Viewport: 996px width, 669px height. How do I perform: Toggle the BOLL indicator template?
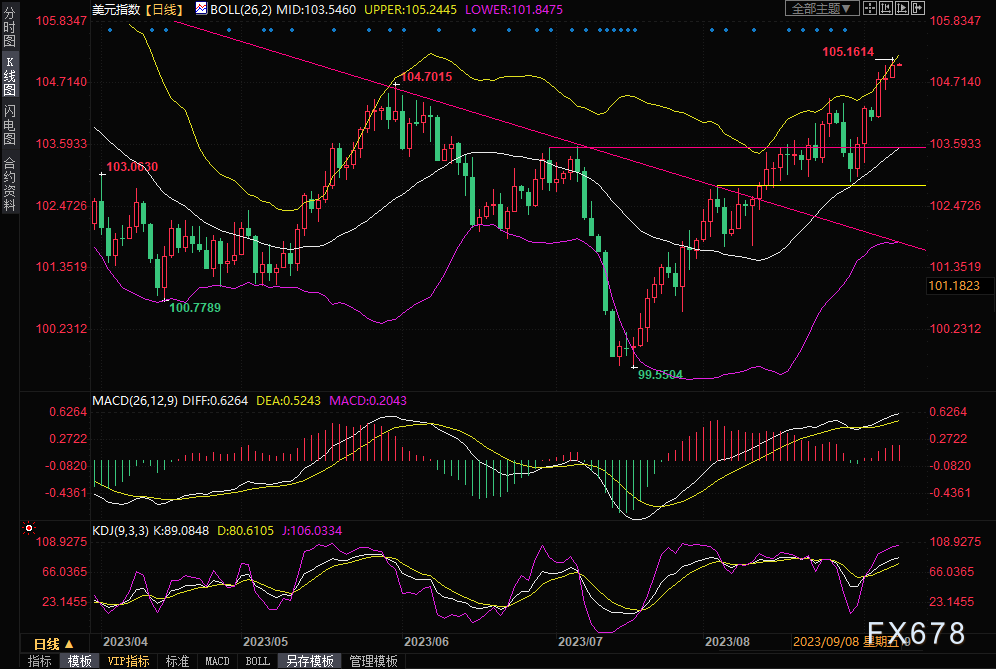pos(258,661)
